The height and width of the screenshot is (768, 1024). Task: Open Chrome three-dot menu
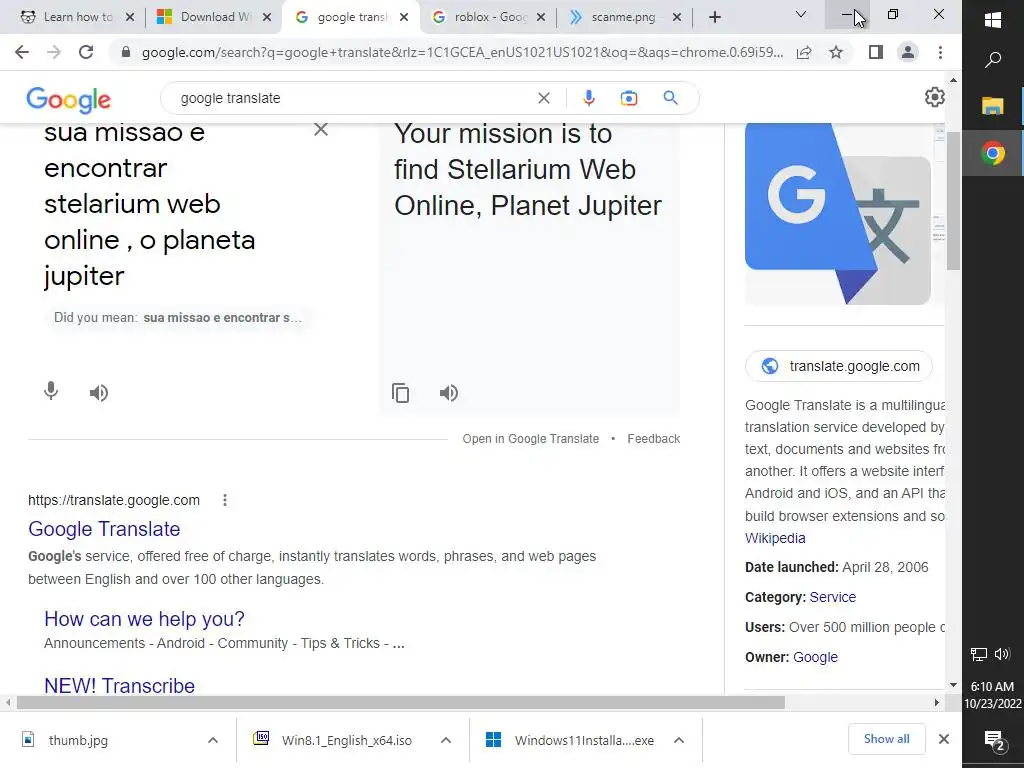940,52
